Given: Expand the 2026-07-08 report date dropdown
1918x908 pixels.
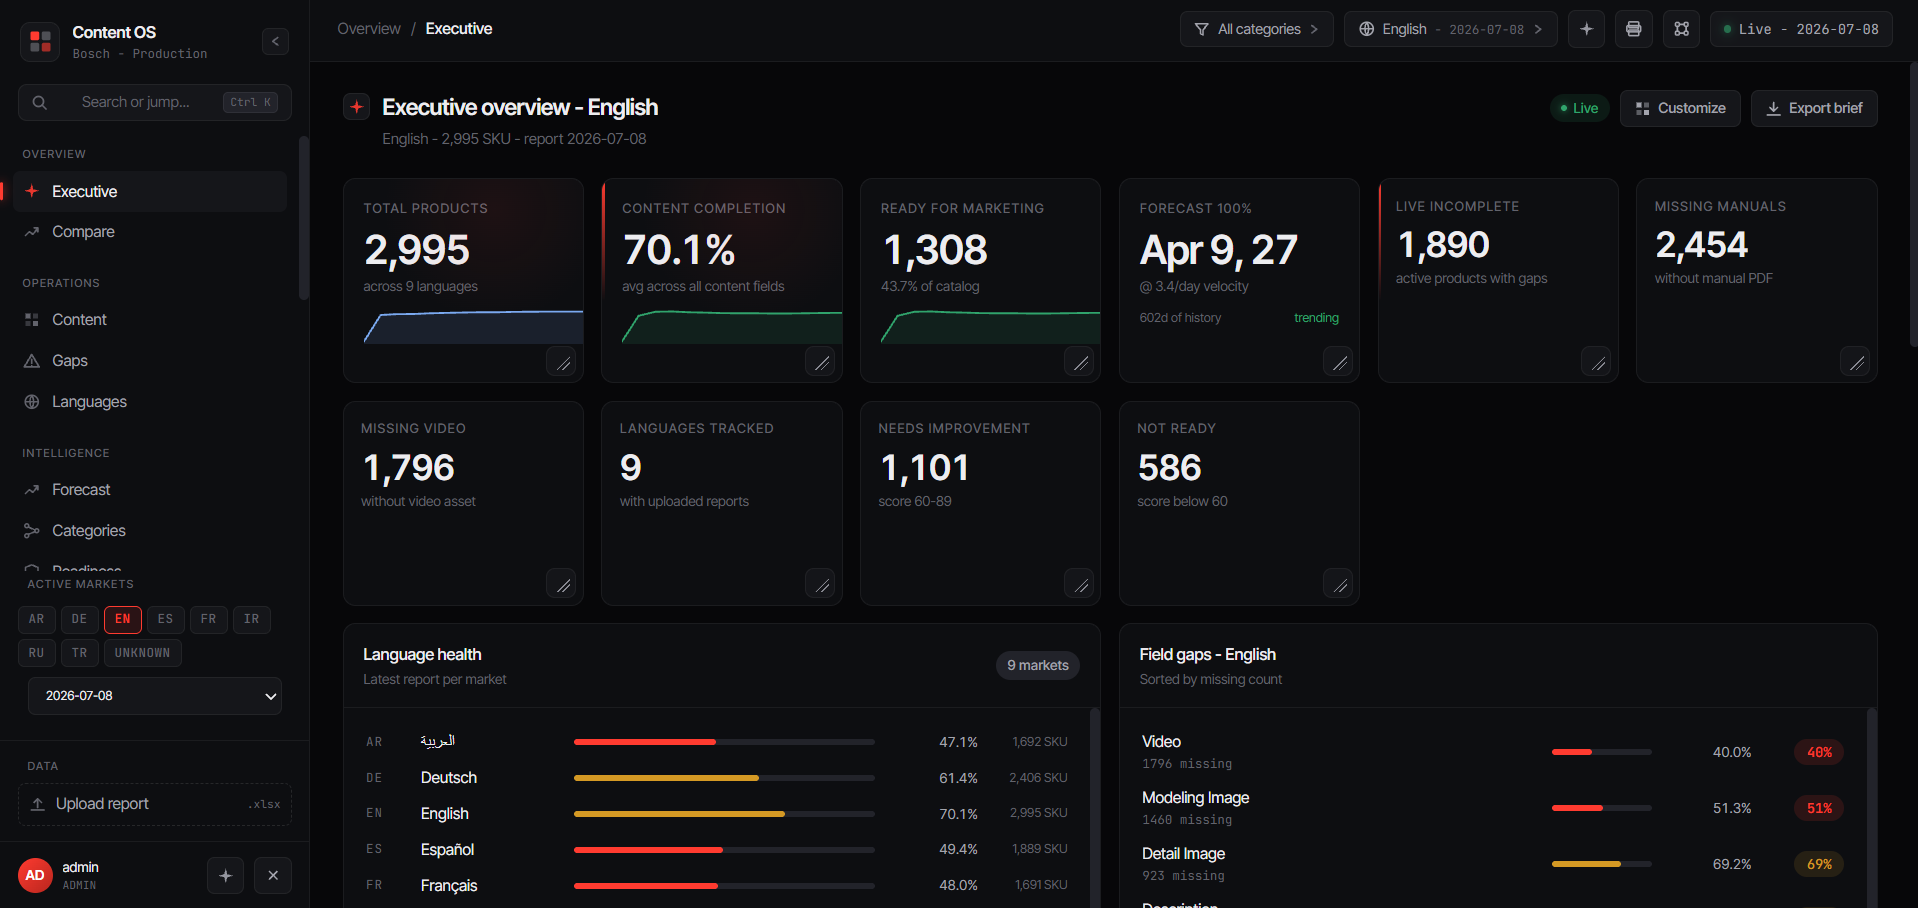Looking at the screenshot, I should tap(155, 696).
